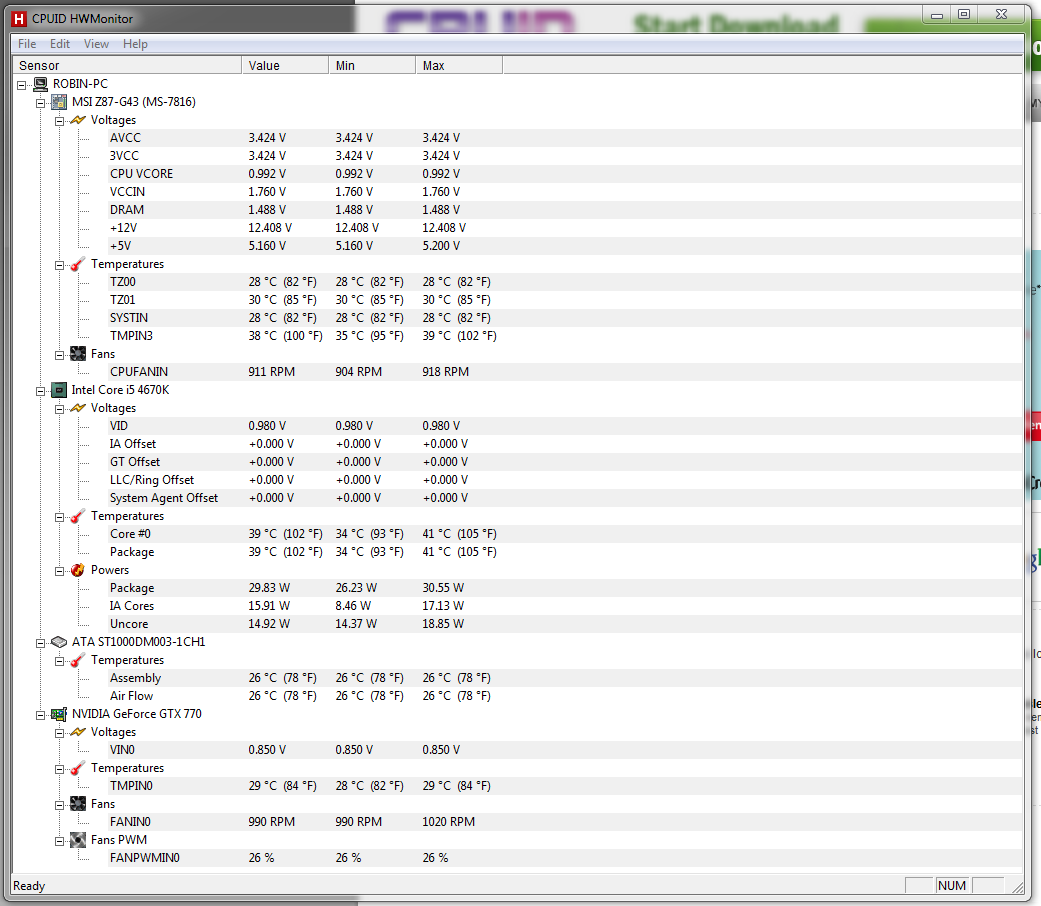Click the Powers flame icon

78,570
